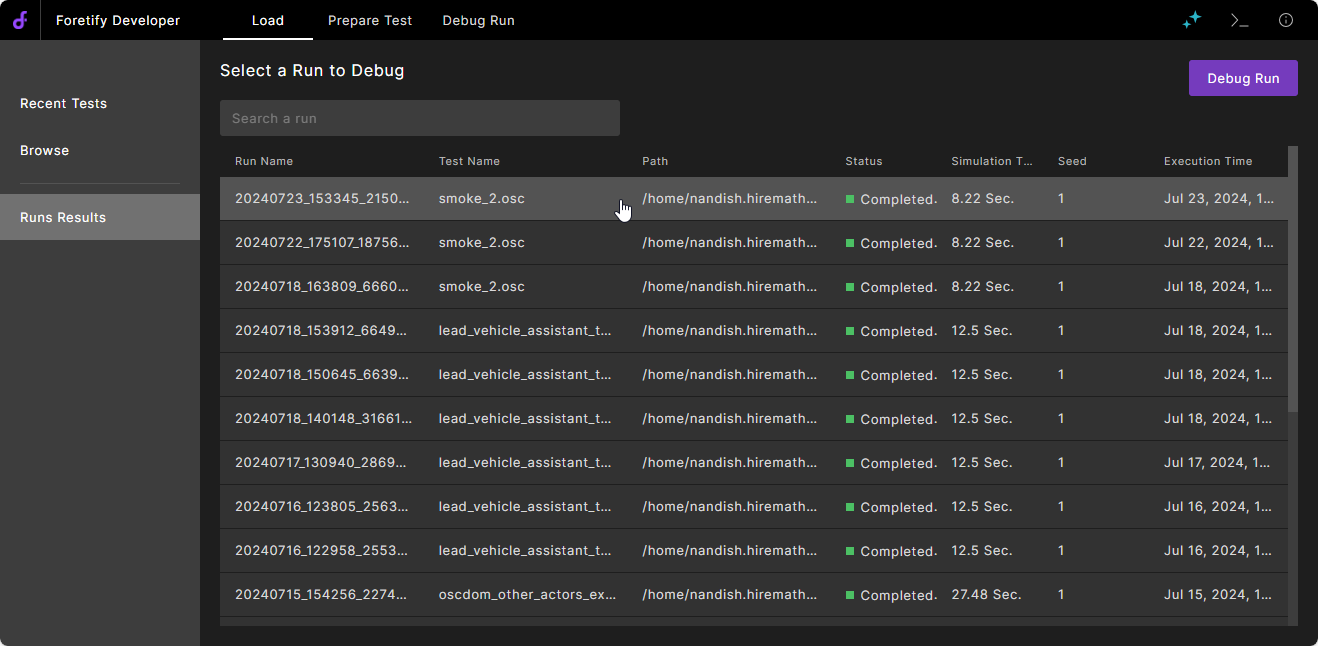The width and height of the screenshot is (1318, 646).
Task: Sort by Execution Time column header
Action: pos(1207,161)
